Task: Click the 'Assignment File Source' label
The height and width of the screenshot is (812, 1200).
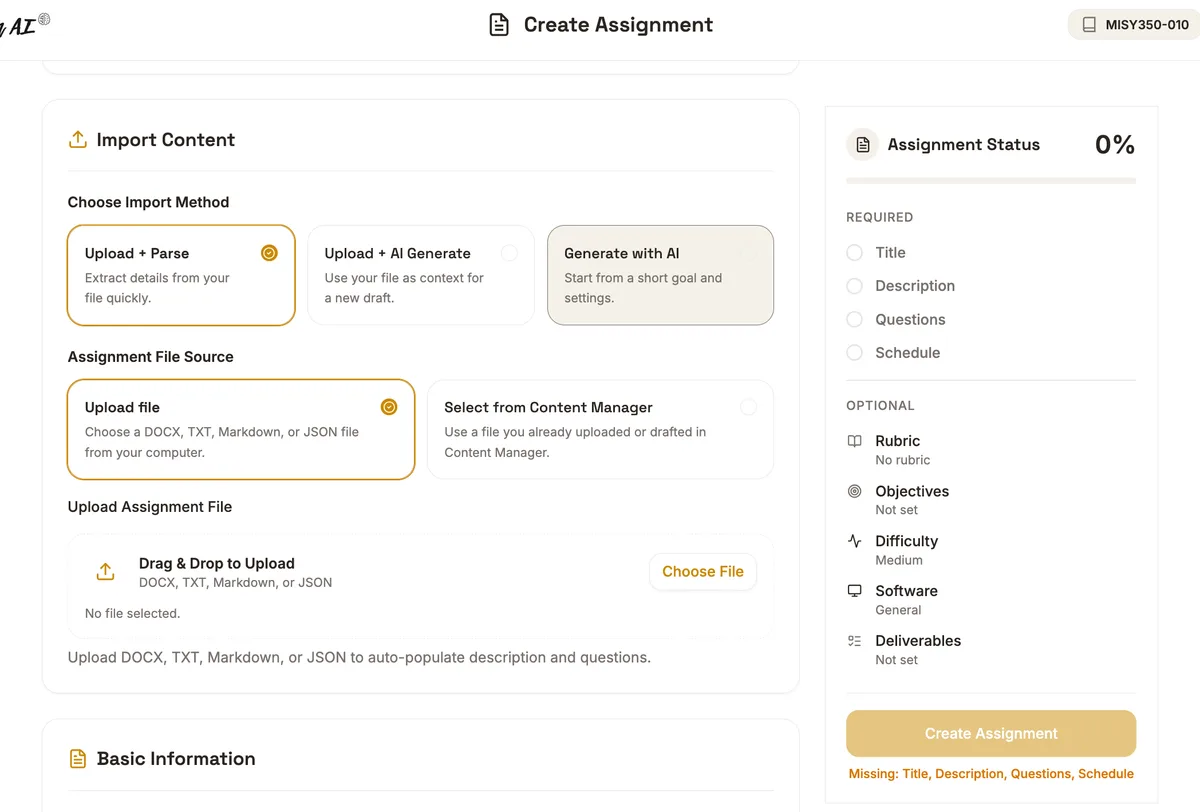Action: 150,357
